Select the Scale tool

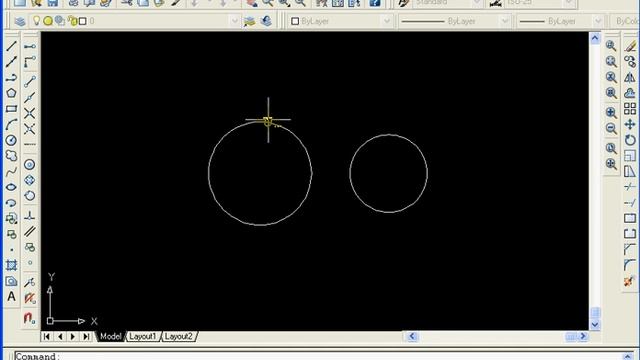630,156
